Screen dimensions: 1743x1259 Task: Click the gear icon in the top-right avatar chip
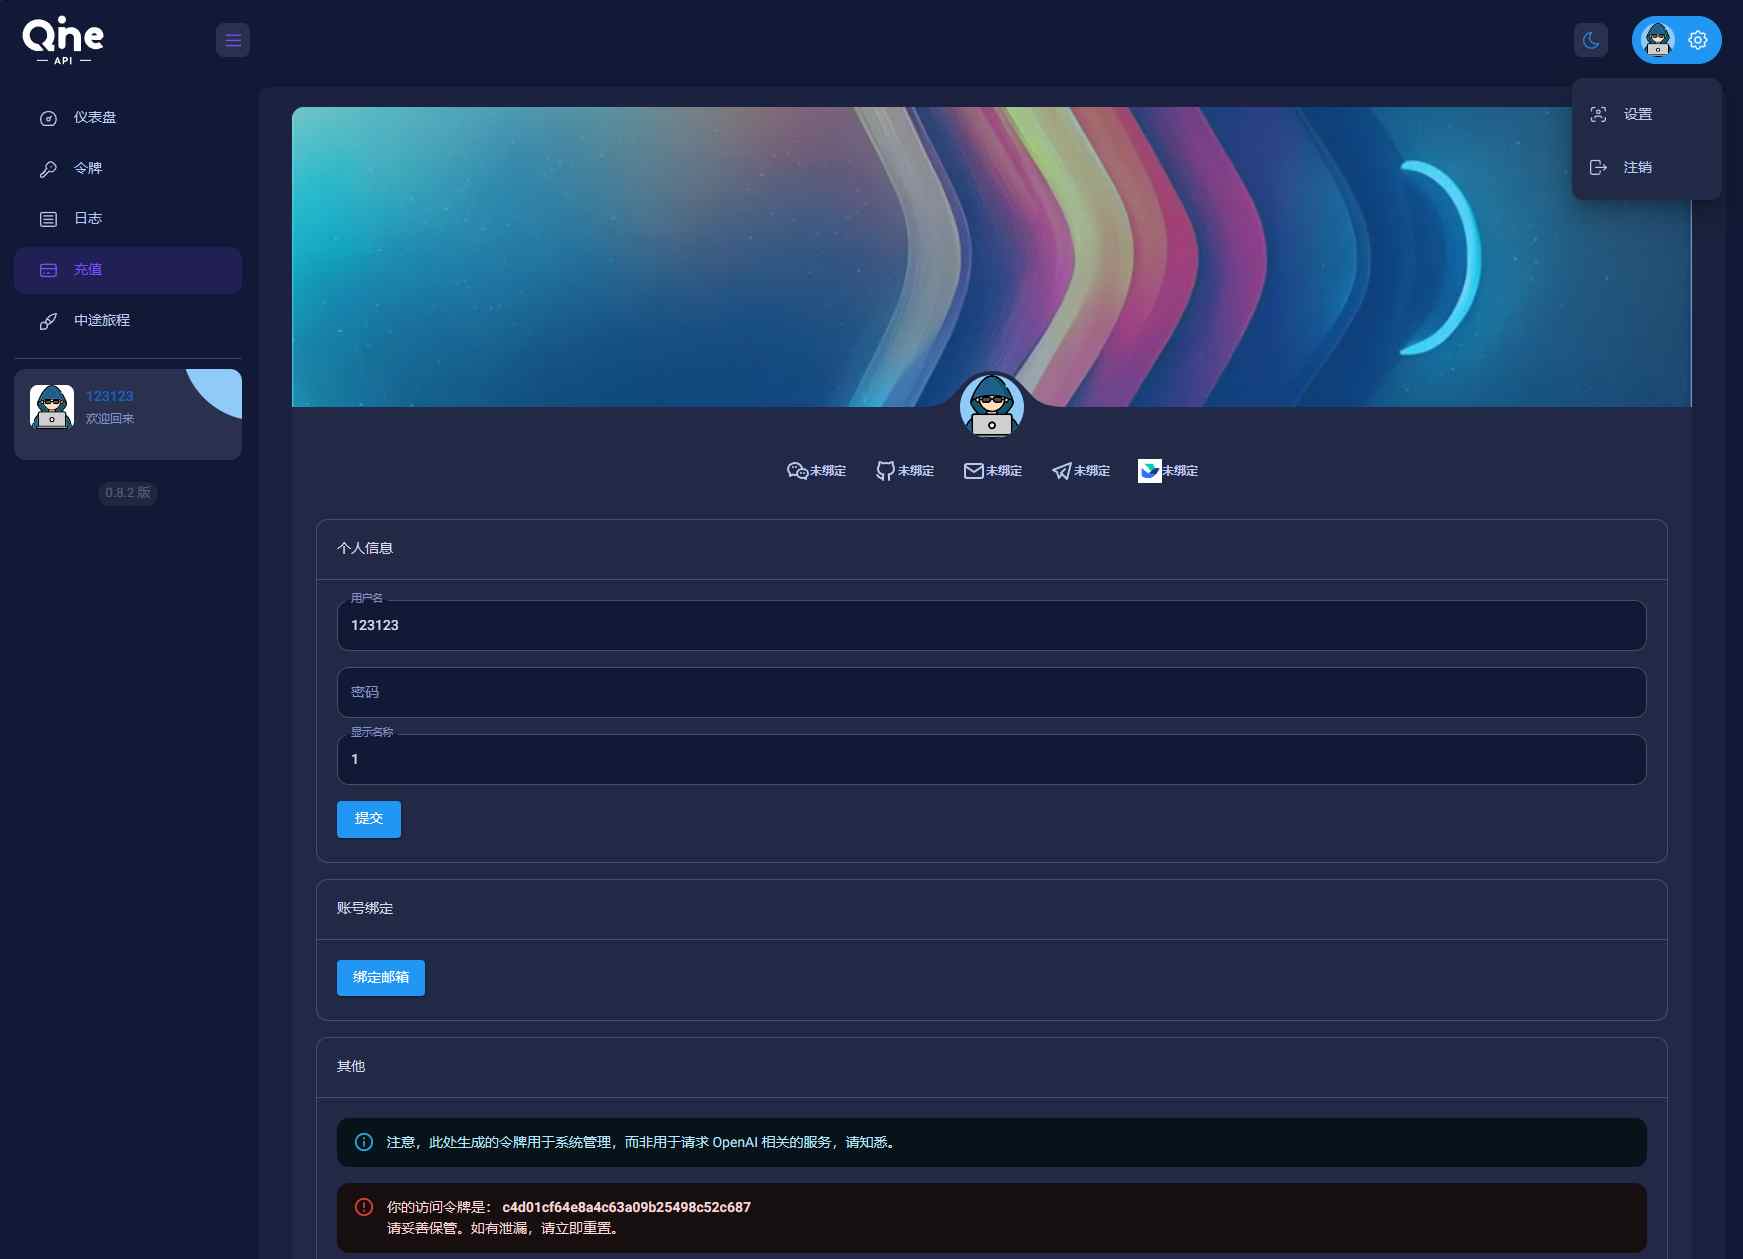[1698, 40]
